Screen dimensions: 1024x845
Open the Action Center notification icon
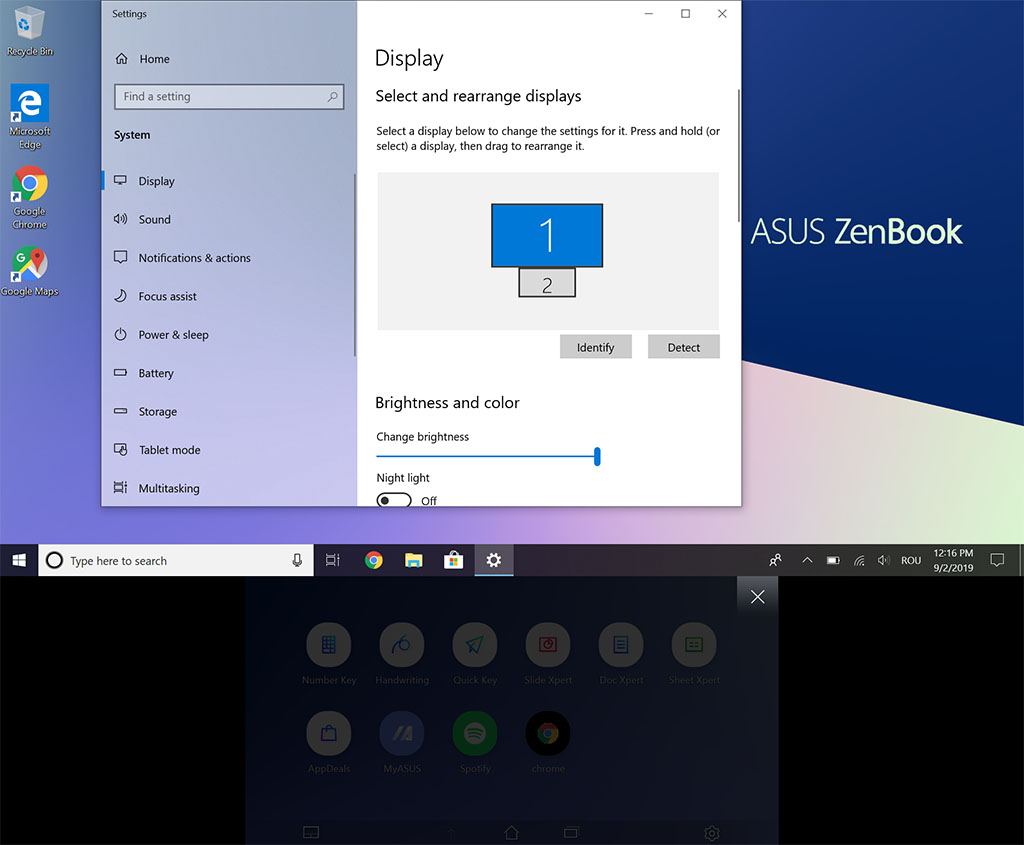click(997, 560)
